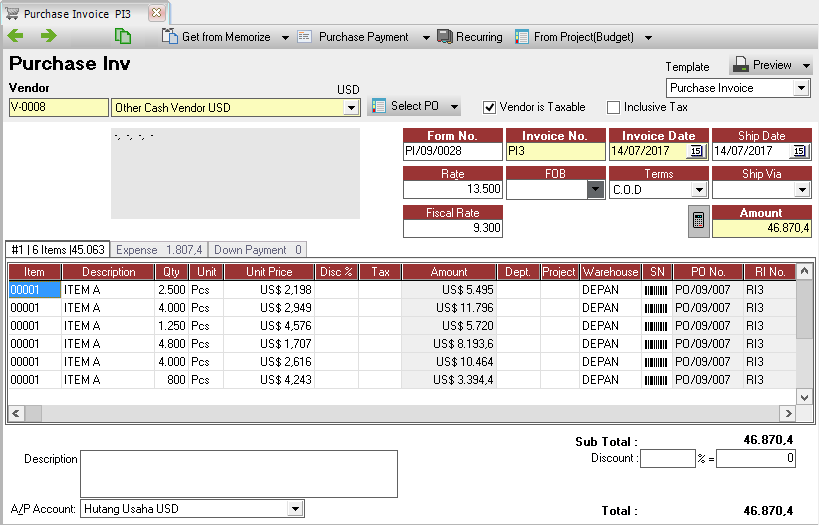Switch to Down Payment tab
The height and width of the screenshot is (525, 819).
pos(258,250)
